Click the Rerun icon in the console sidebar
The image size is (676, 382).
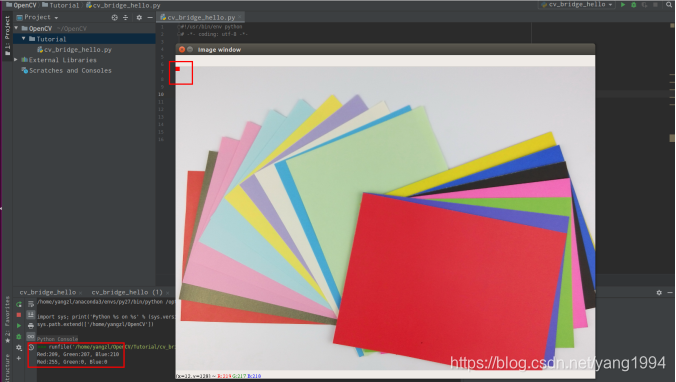(x=19, y=304)
